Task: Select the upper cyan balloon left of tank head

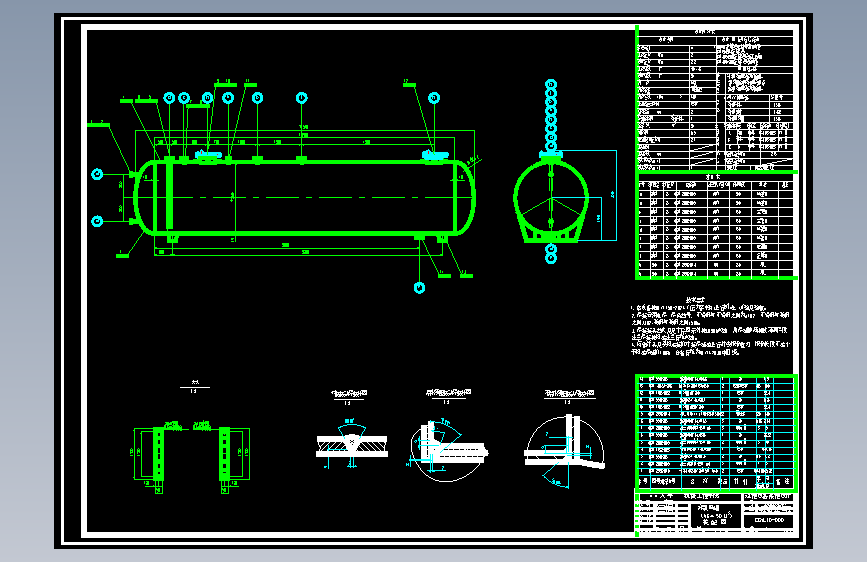Action: point(97,174)
